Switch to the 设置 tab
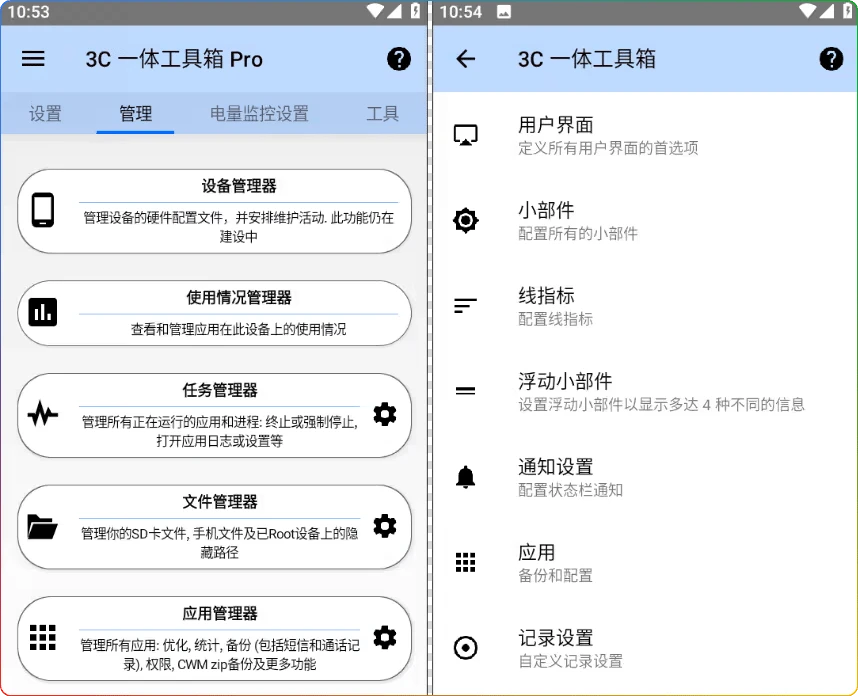Screen dimensions: 858x696 tap(45, 114)
